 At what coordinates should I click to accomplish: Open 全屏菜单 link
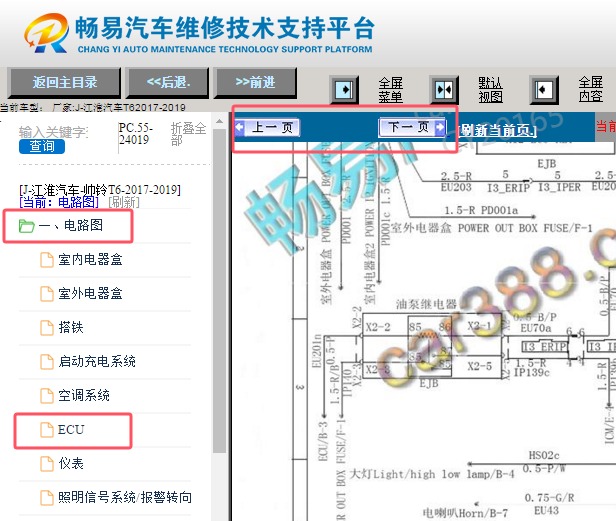tap(390, 90)
